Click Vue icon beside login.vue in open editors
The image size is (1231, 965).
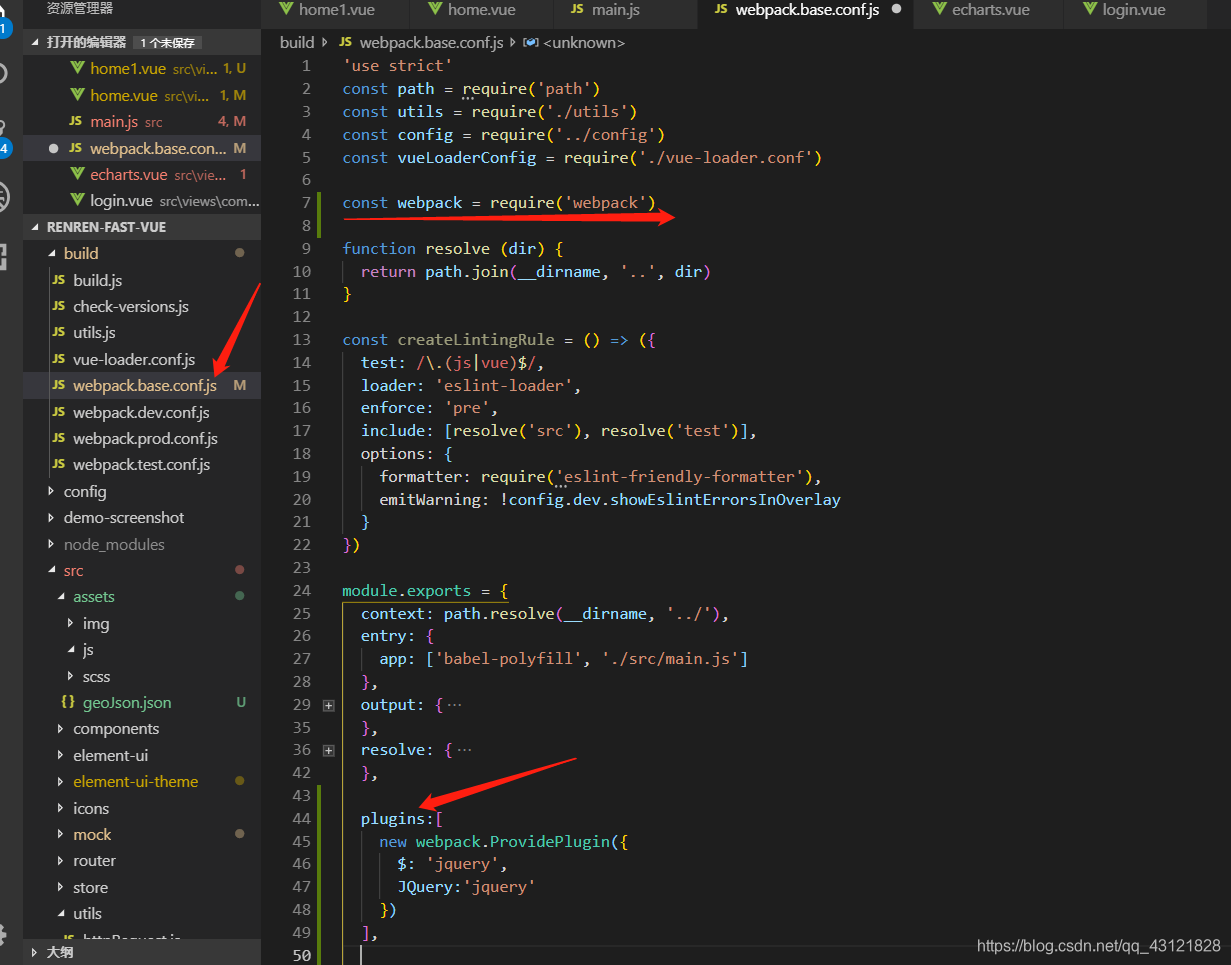pos(78,200)
